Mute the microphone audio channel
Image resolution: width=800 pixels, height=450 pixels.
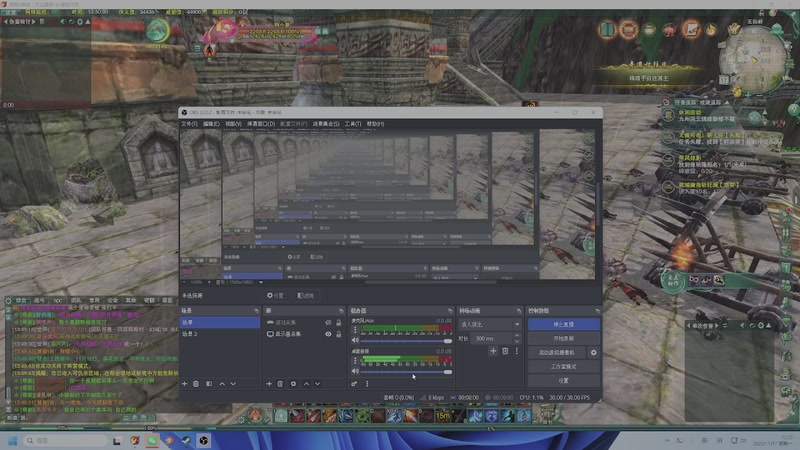pos(356,340)
